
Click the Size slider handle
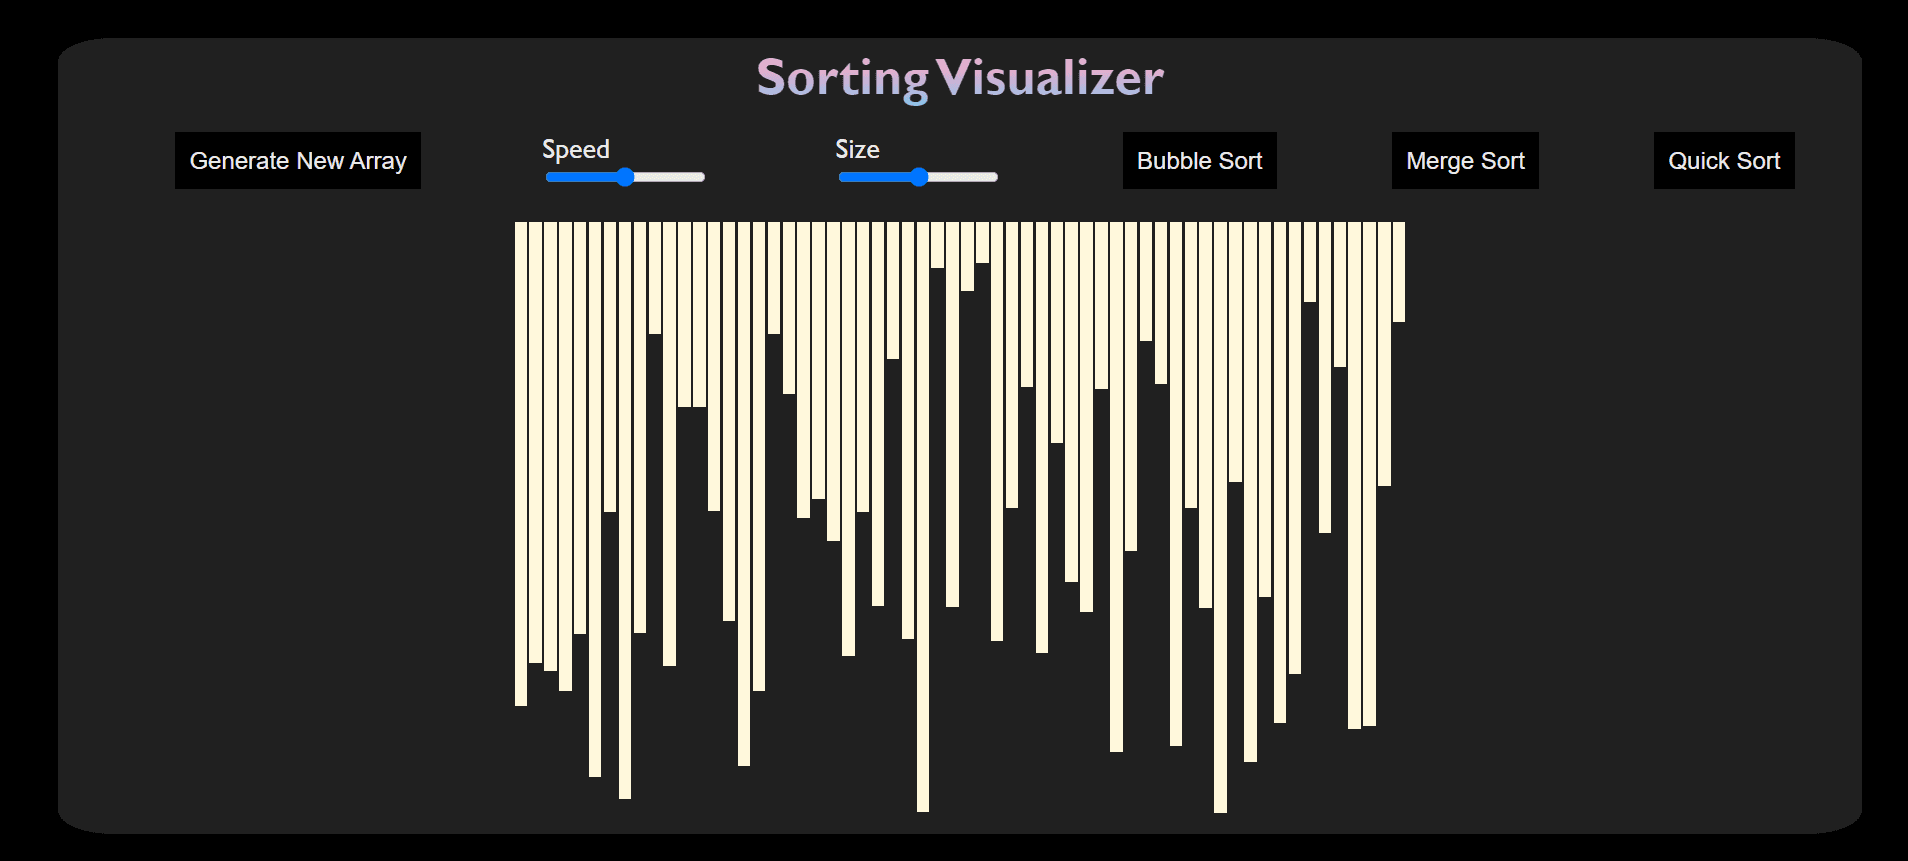tap(918, 177)
